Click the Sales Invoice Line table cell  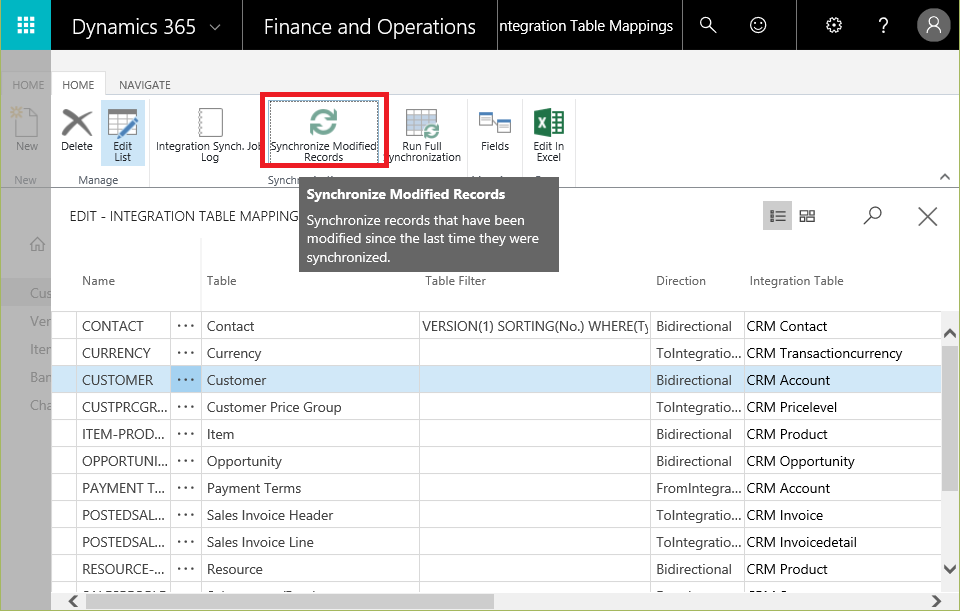coord(310,541)
